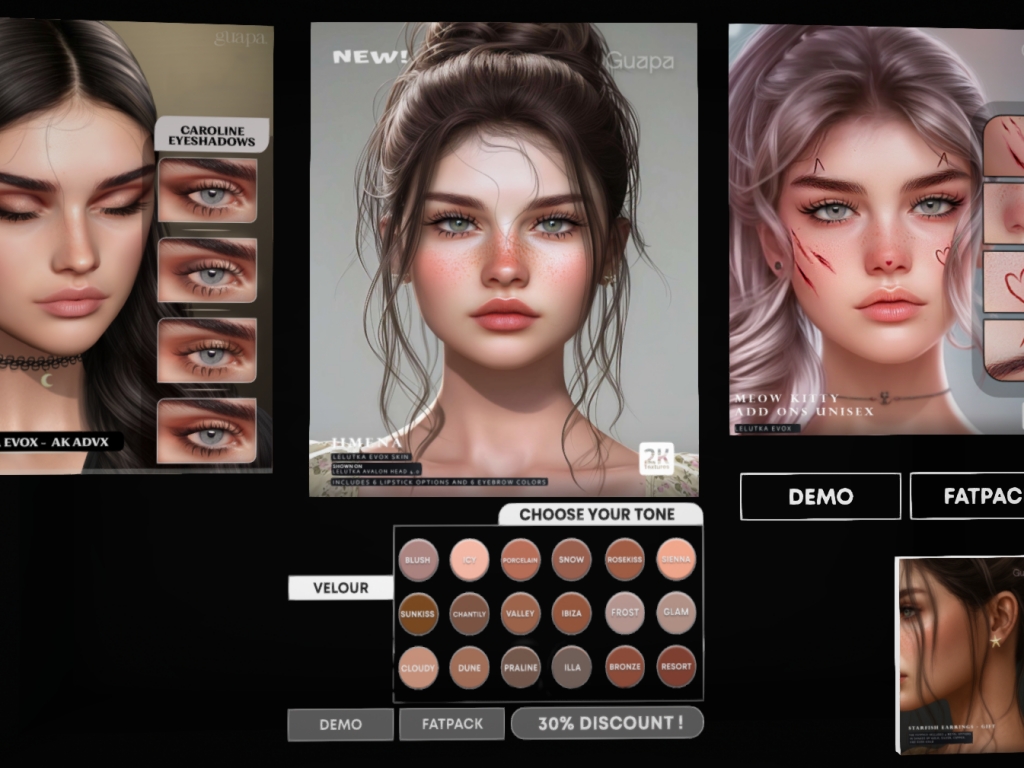Viewport: 1024px width, 768px height.
Task: Click the grey DEMO button under Velour
Action: click(x=340, y=724)
